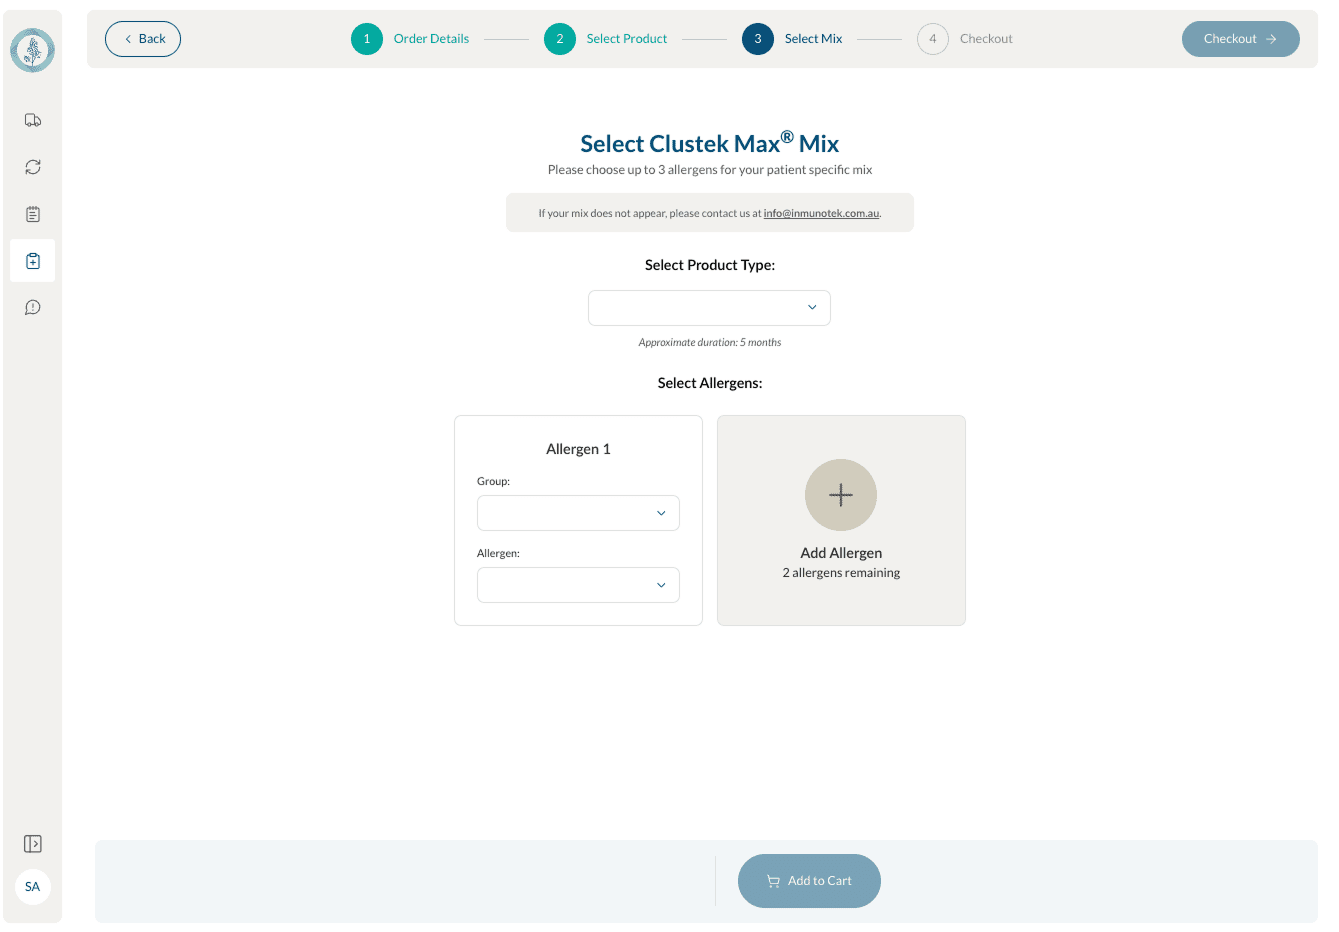Click the Inmunotek logo in the sidebar
This screenshot has height=932, width=1339.
(x=33, y=50)
